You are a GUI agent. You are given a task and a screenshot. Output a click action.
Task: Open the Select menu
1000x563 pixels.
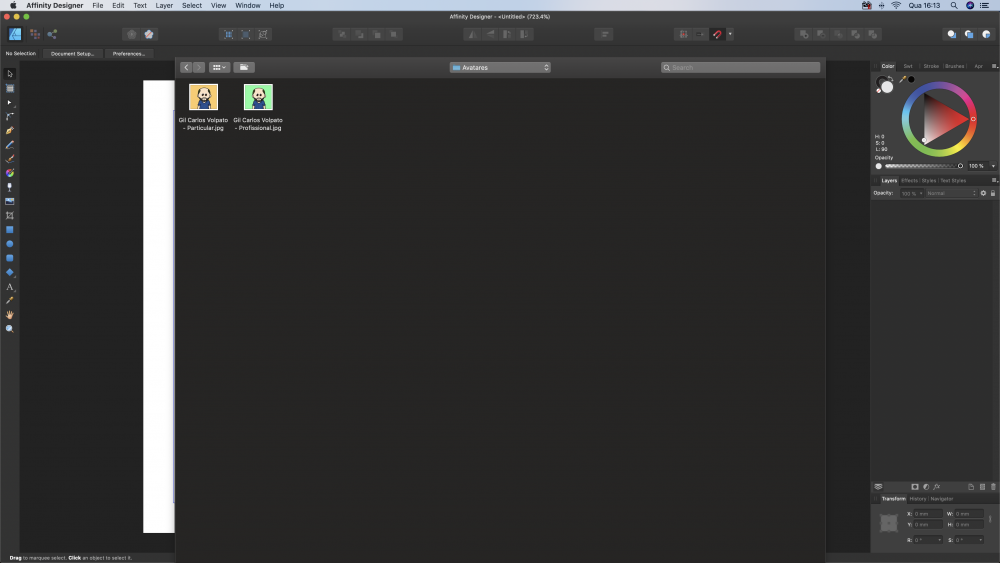192,5
